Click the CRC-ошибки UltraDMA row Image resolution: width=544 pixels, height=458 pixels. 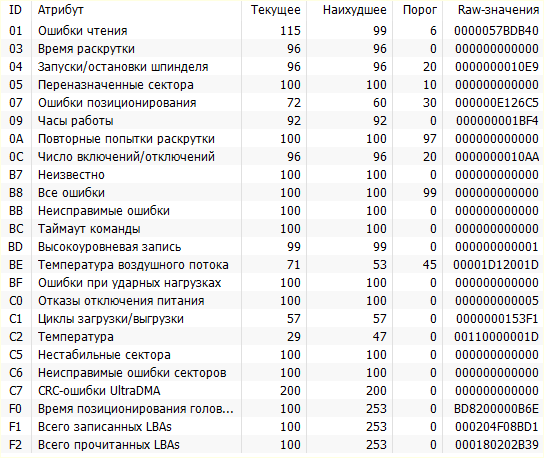coord(272,391)
